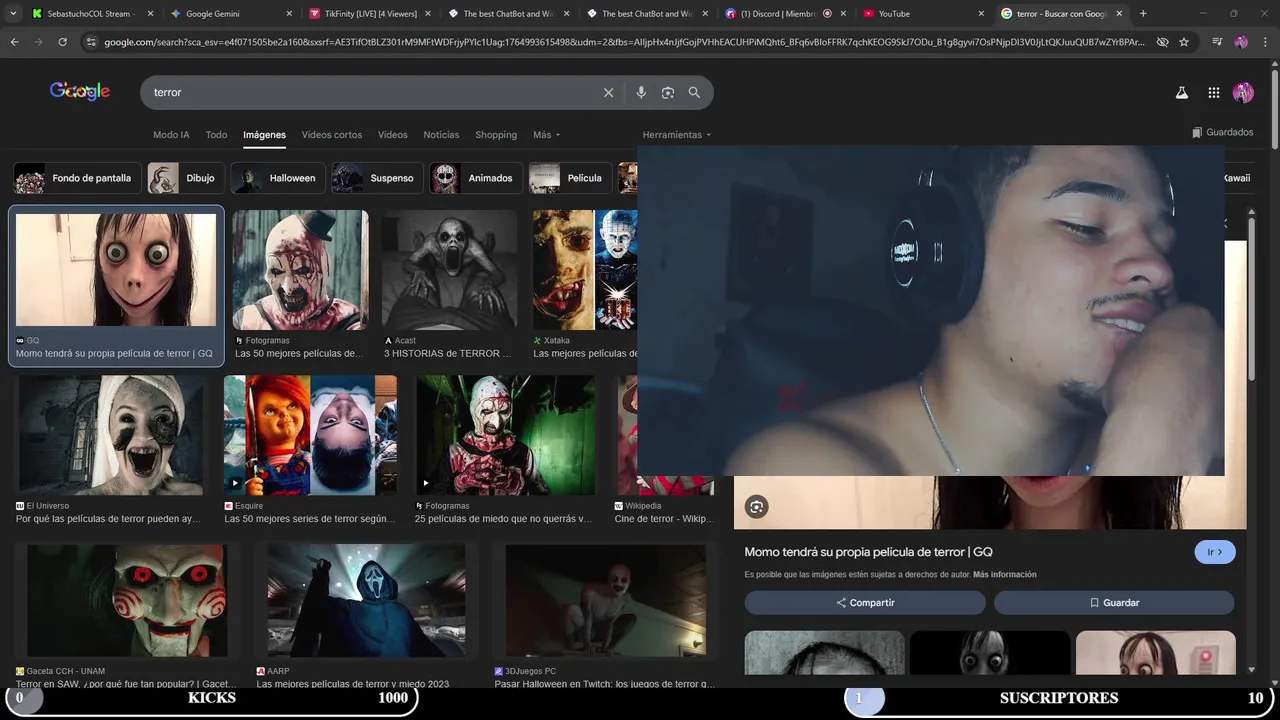1280x720 pixels.
Task: Select the Todo results tab
Action: tap(216, 135)
